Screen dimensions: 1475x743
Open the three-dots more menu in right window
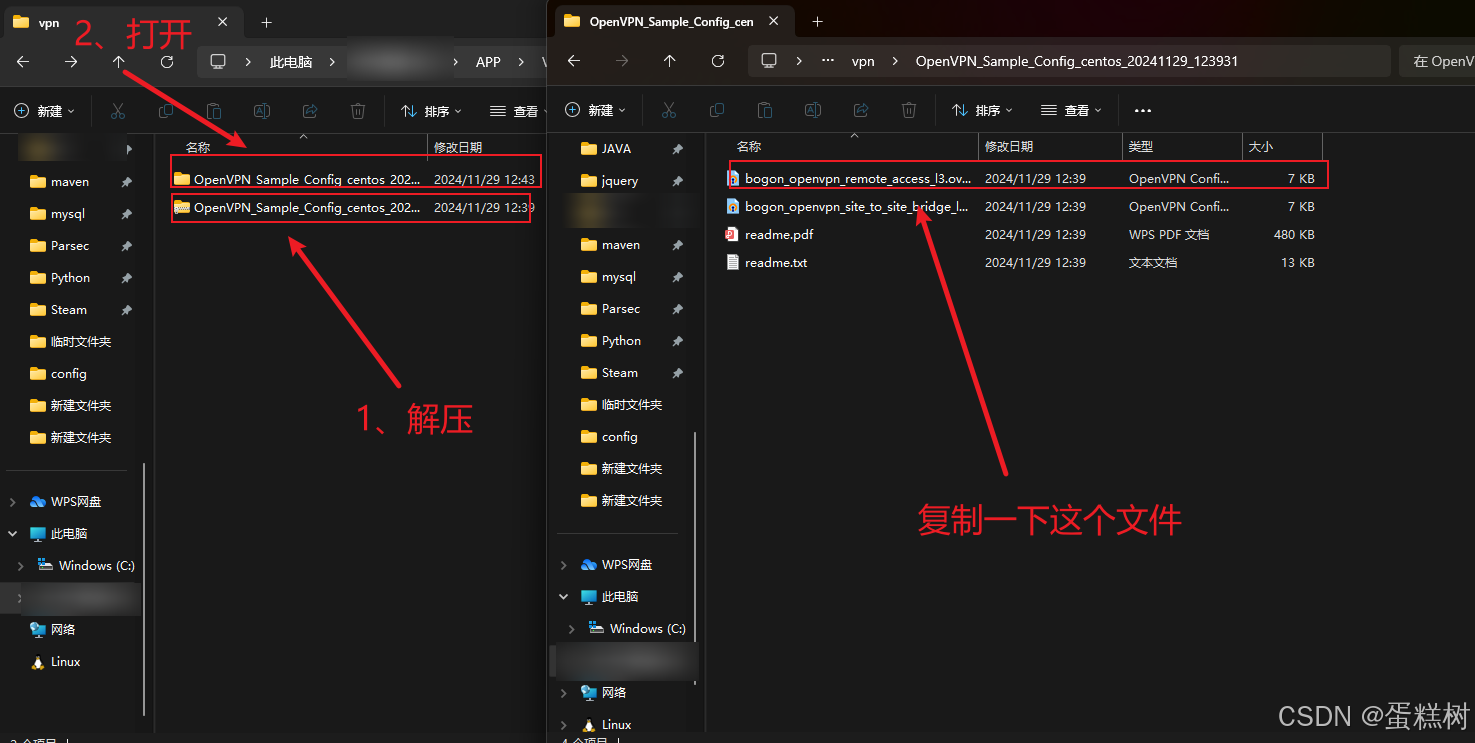tap(1143, 110)
